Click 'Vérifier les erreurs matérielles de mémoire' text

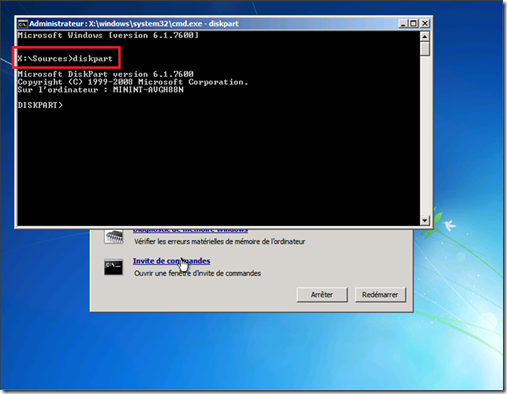pyautogui.click(x=220, y=242)
